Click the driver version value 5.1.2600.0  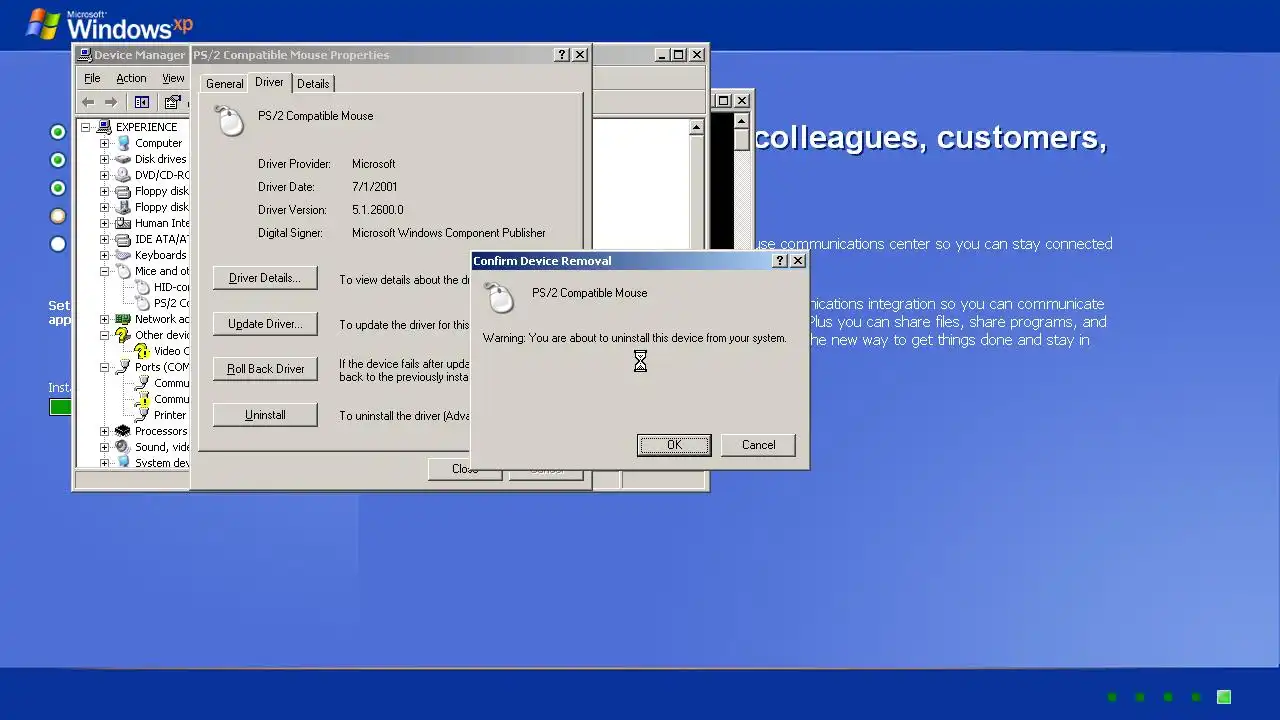378,210
